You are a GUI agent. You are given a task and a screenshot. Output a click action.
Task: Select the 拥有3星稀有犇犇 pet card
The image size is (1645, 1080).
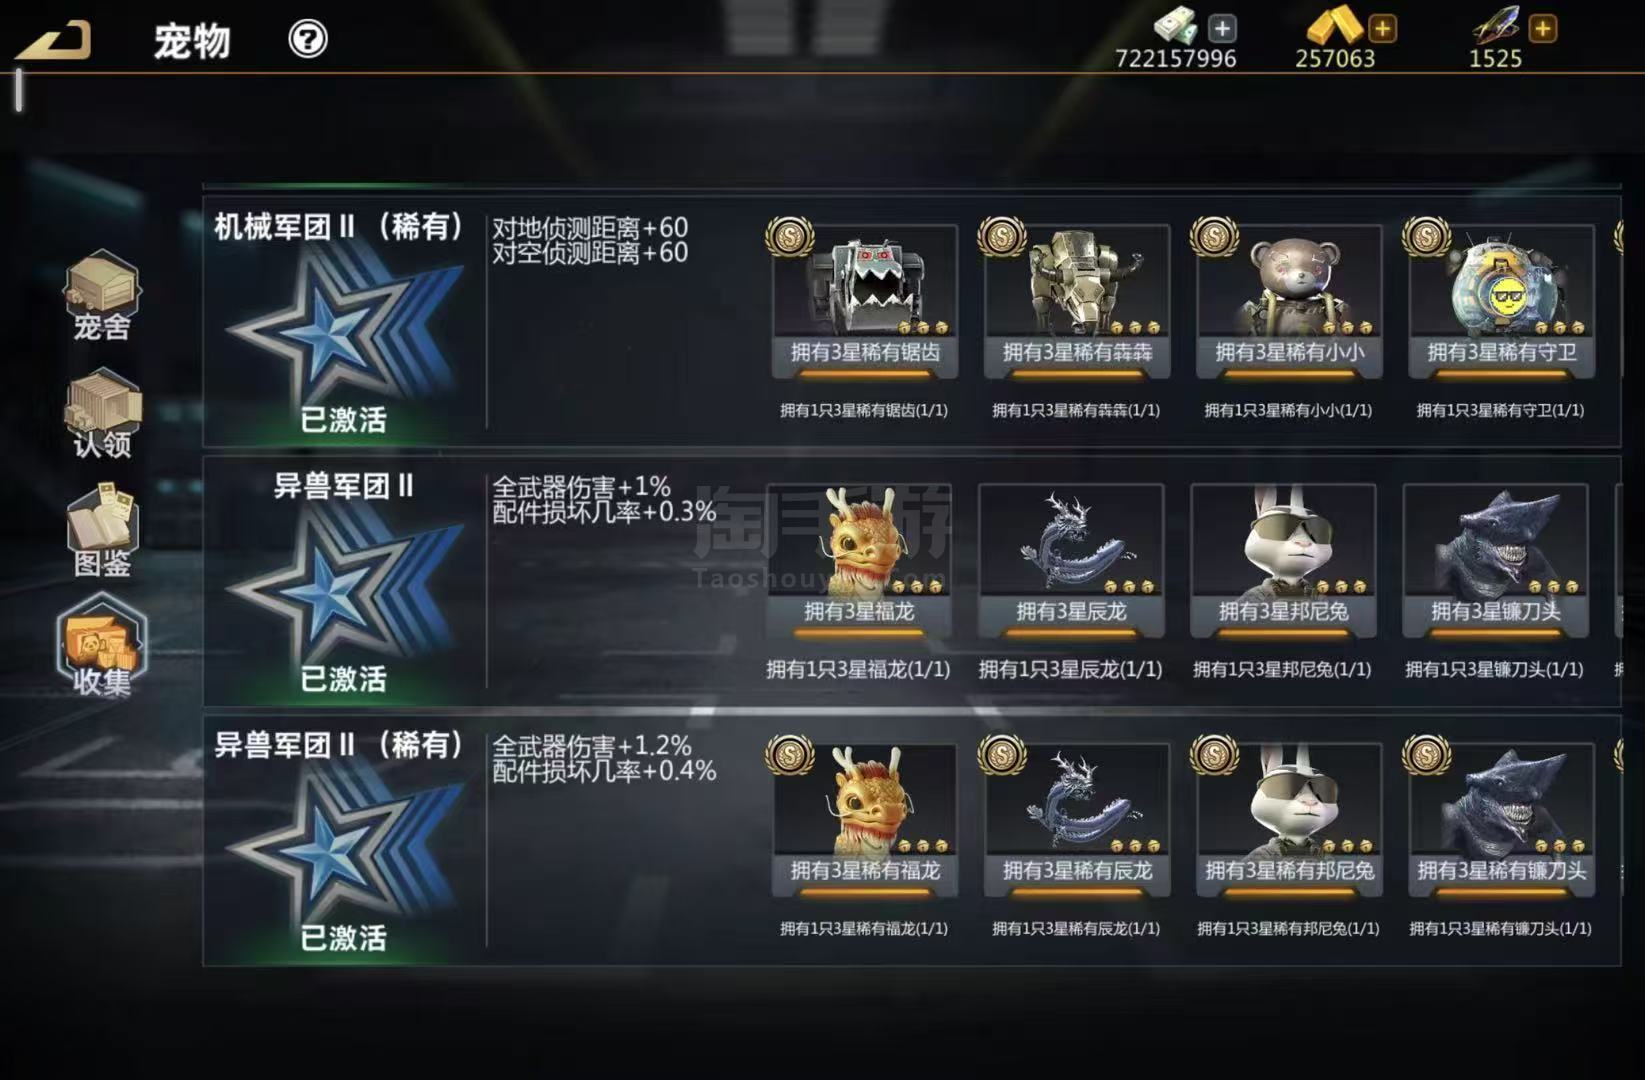pyautogui.click(x=1077, y=301)
